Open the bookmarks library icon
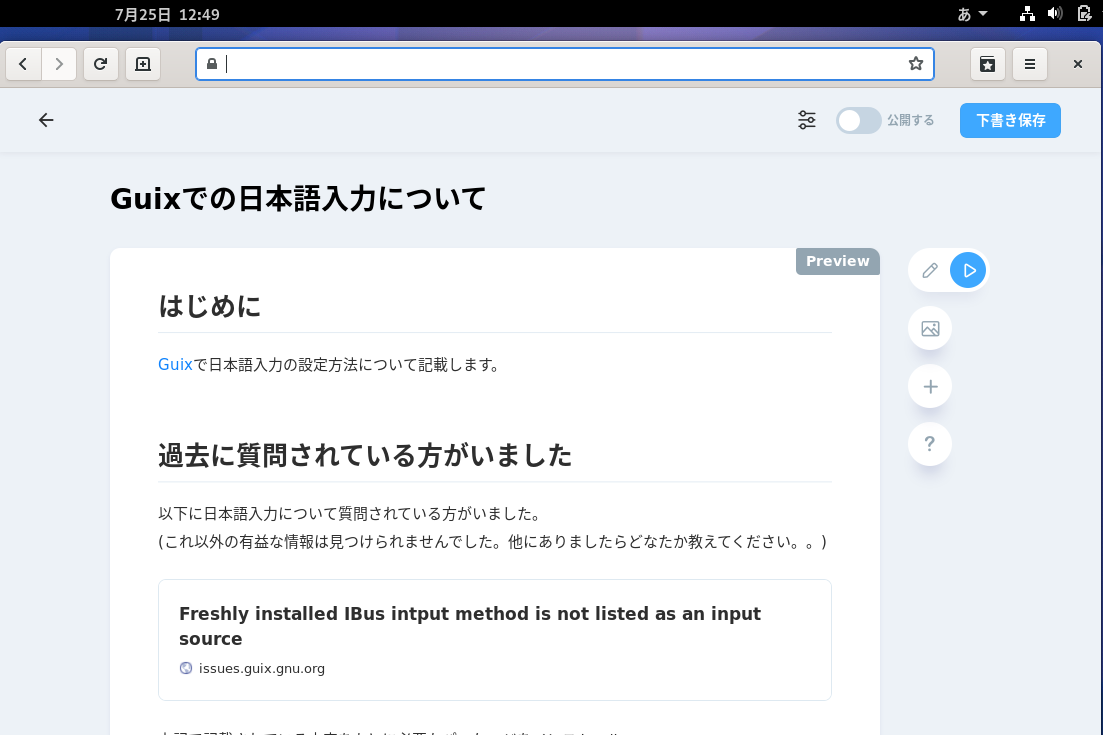The height and width of the screenshot is (735, 1103). [x=988, y=64]
